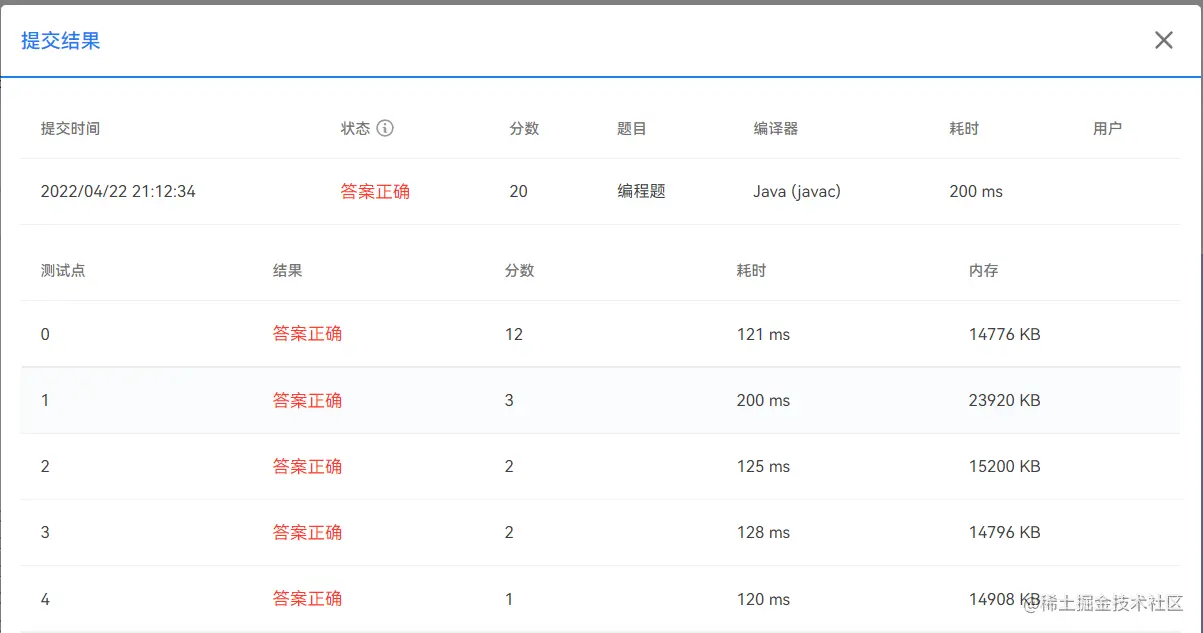Click the 23920 KB memory cell

[x=1005, y=400]
